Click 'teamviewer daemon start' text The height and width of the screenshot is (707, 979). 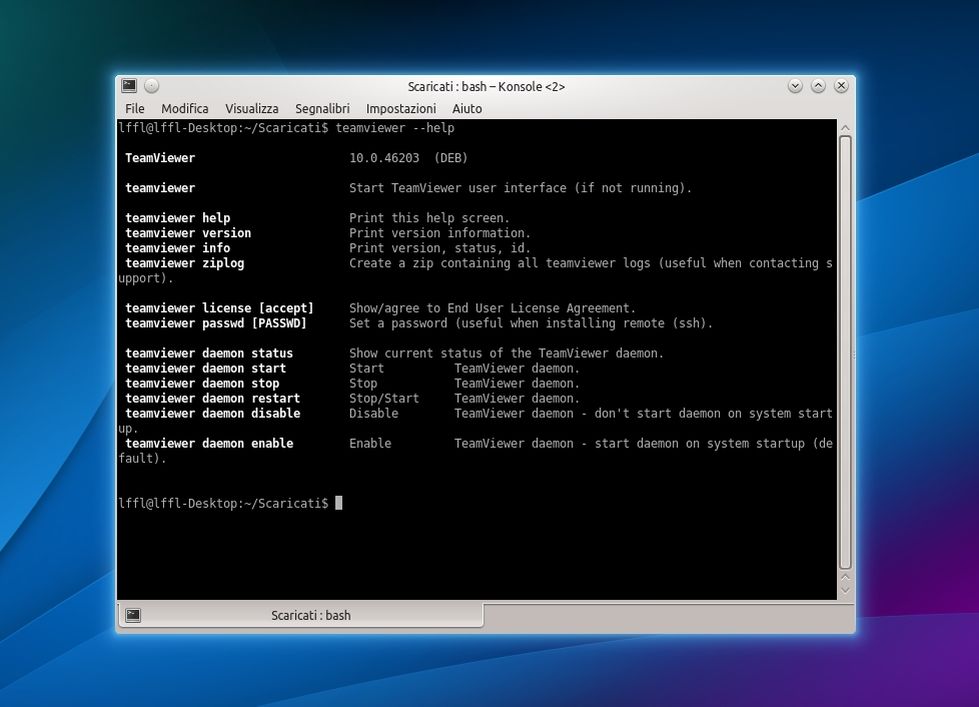click(205, 368)
